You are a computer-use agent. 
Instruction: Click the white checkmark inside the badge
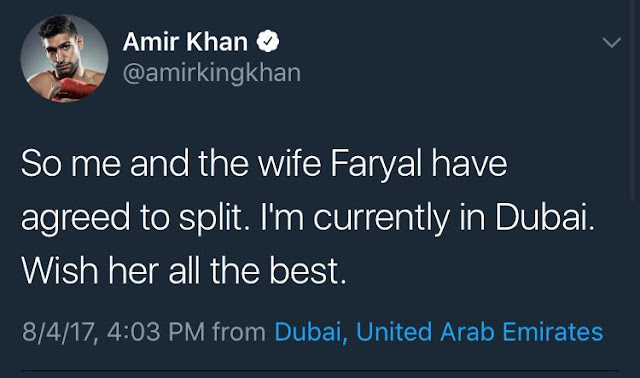[268, 41]
